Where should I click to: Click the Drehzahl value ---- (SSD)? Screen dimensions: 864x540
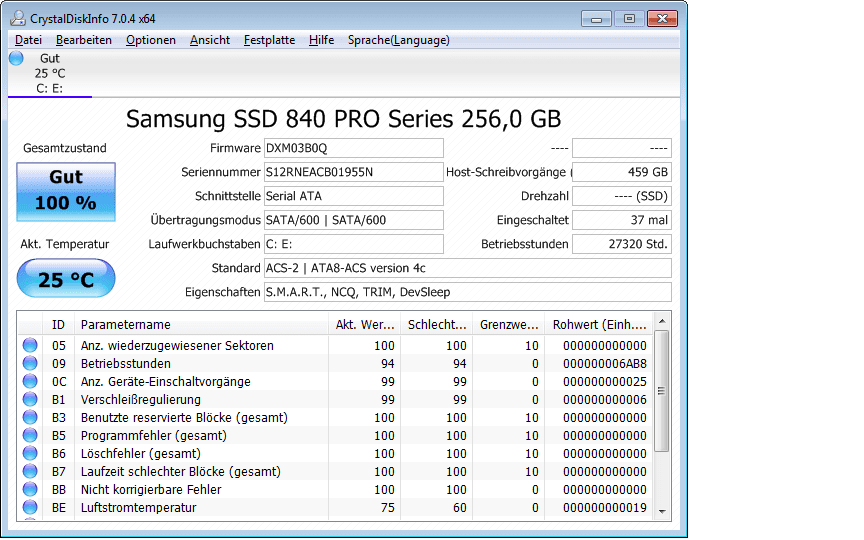622,196
